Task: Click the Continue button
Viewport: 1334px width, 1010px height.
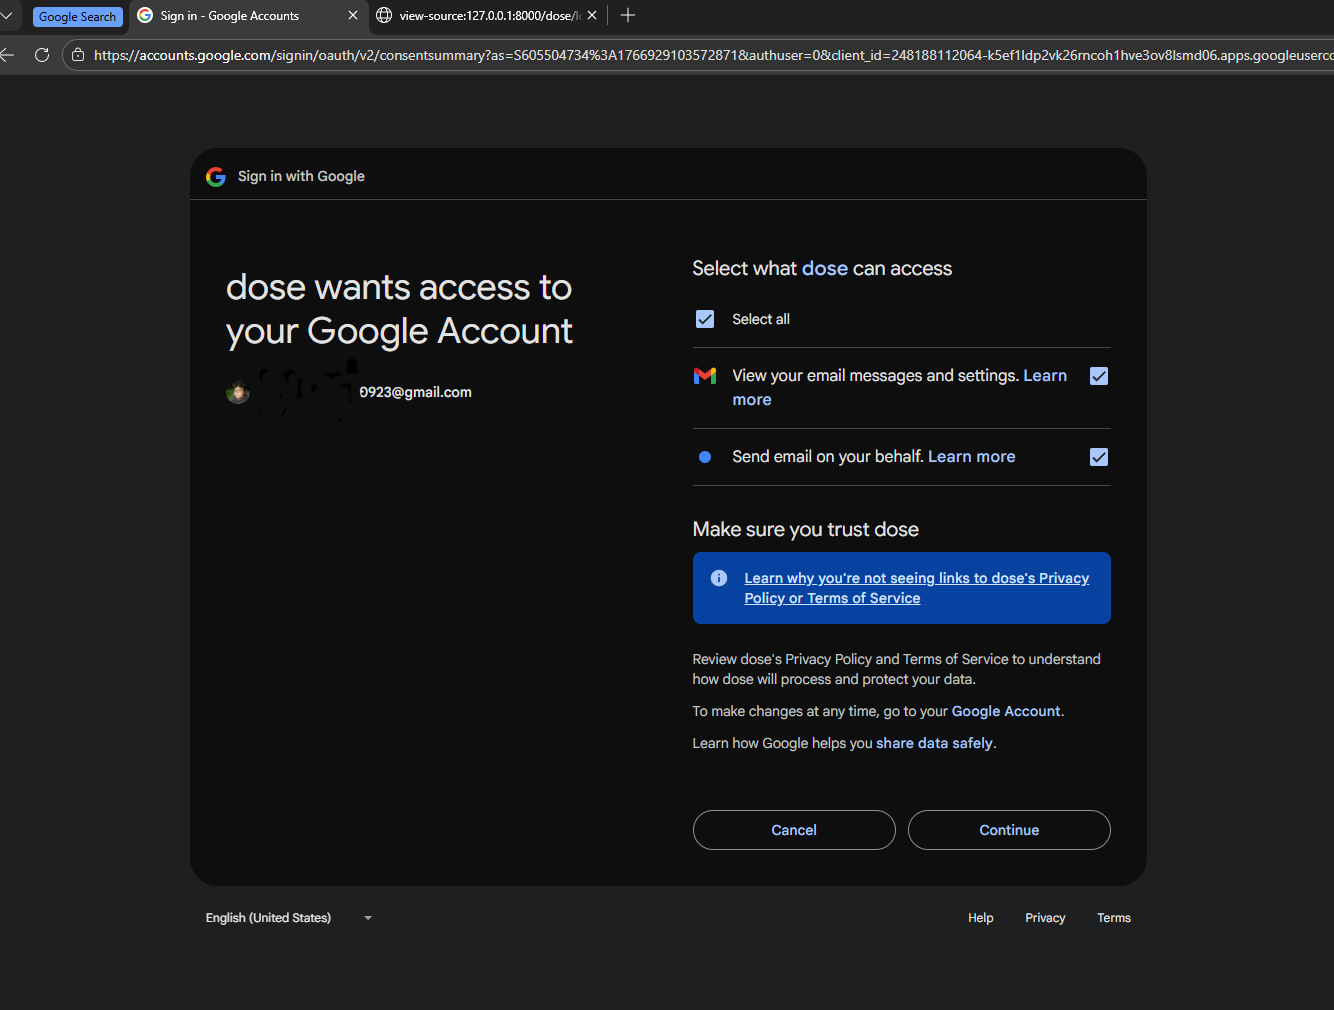Action: [1008, 829]
